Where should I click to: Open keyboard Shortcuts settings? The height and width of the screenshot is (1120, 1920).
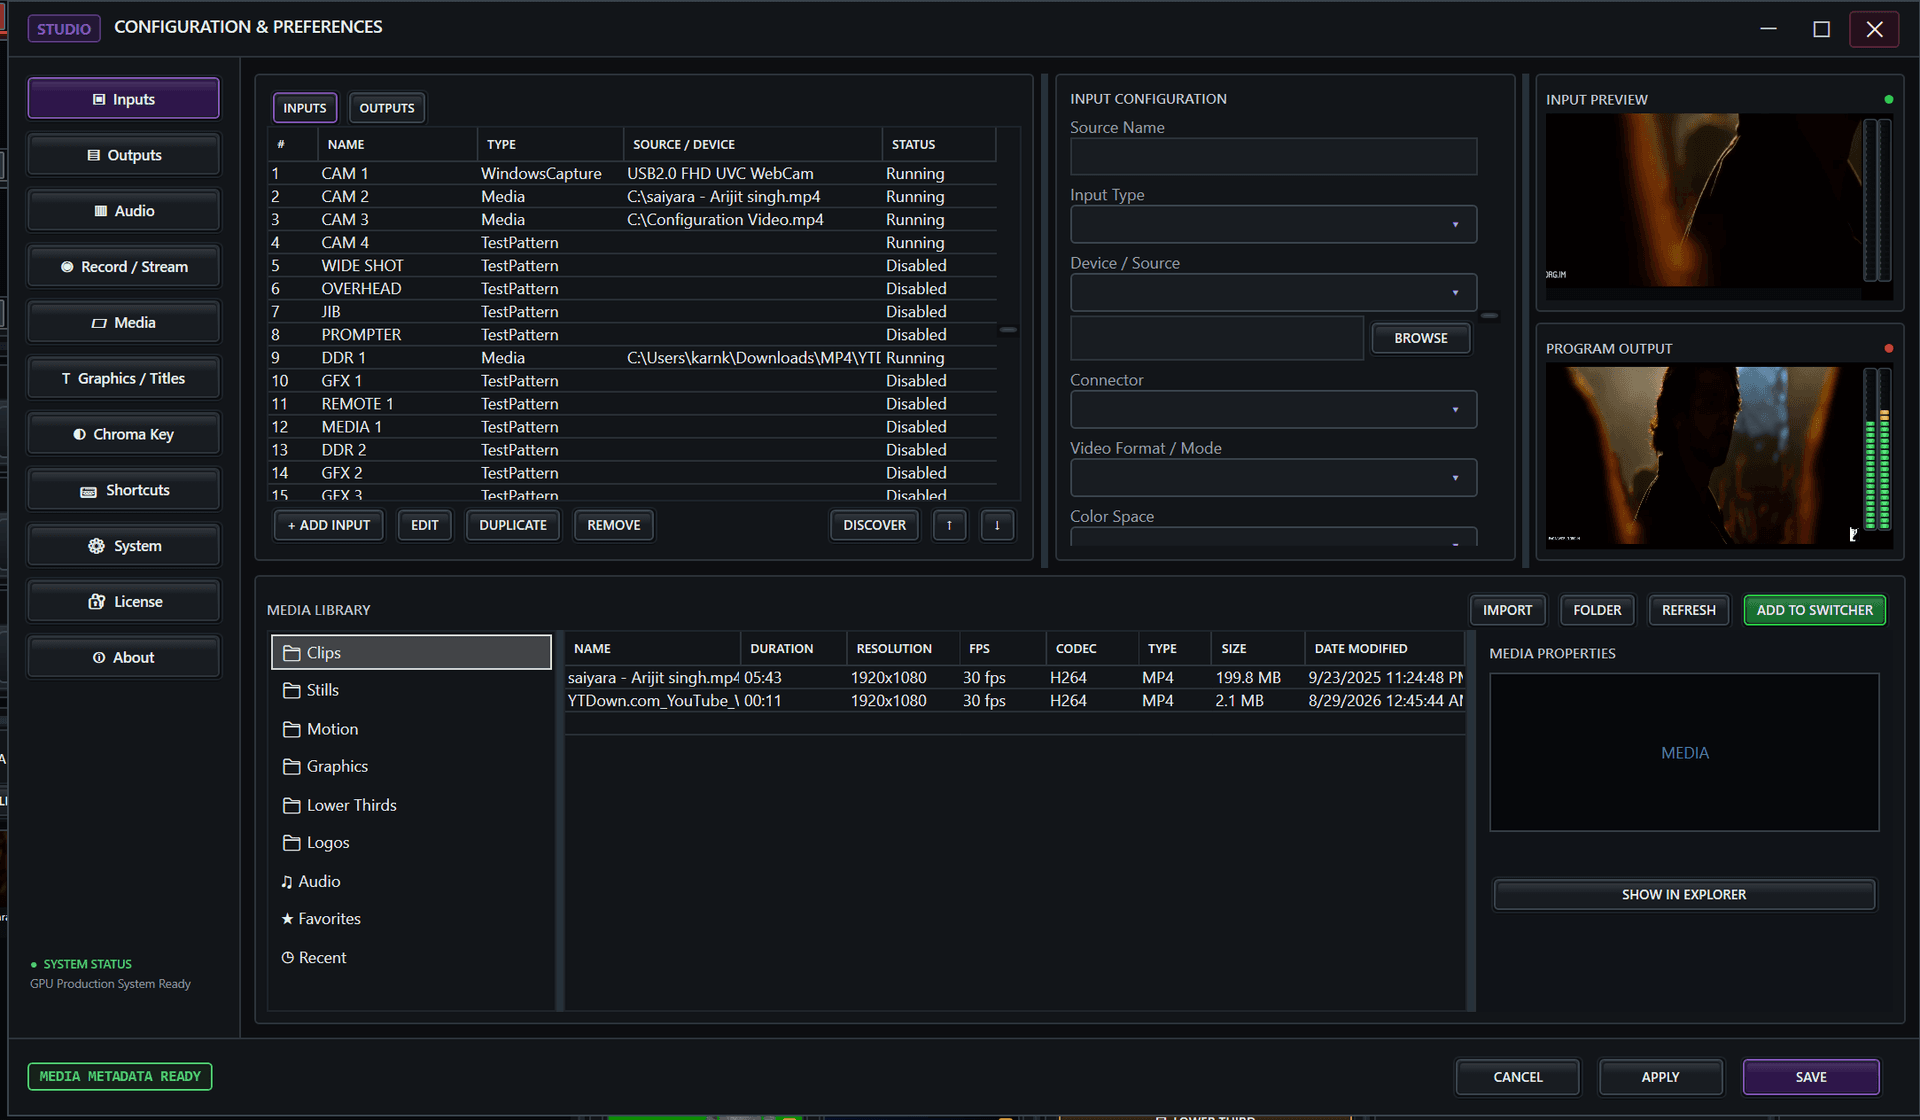tap(123, 490)
